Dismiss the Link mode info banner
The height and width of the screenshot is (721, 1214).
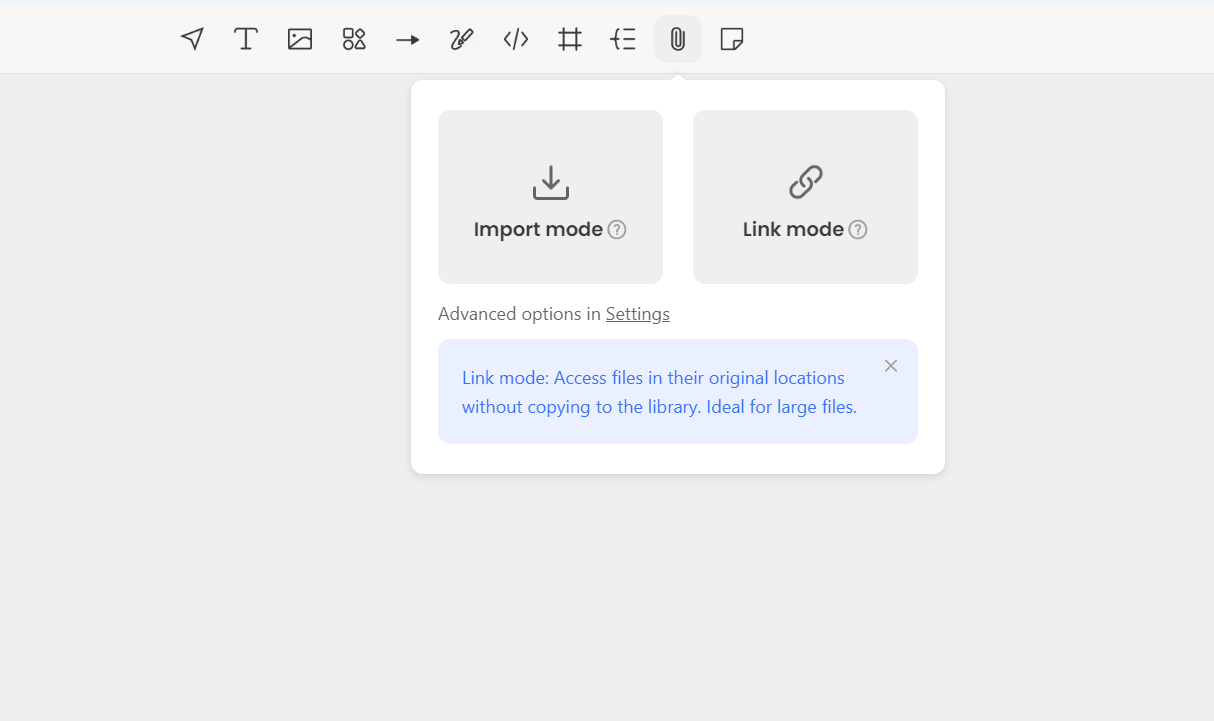pyautogui.click(x=891, y=366)
